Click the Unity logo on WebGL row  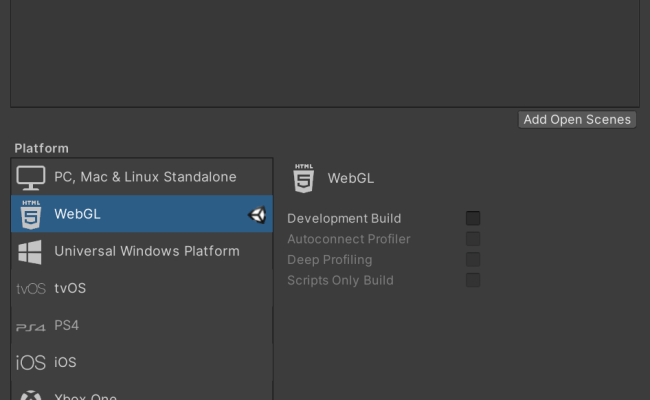257,215
